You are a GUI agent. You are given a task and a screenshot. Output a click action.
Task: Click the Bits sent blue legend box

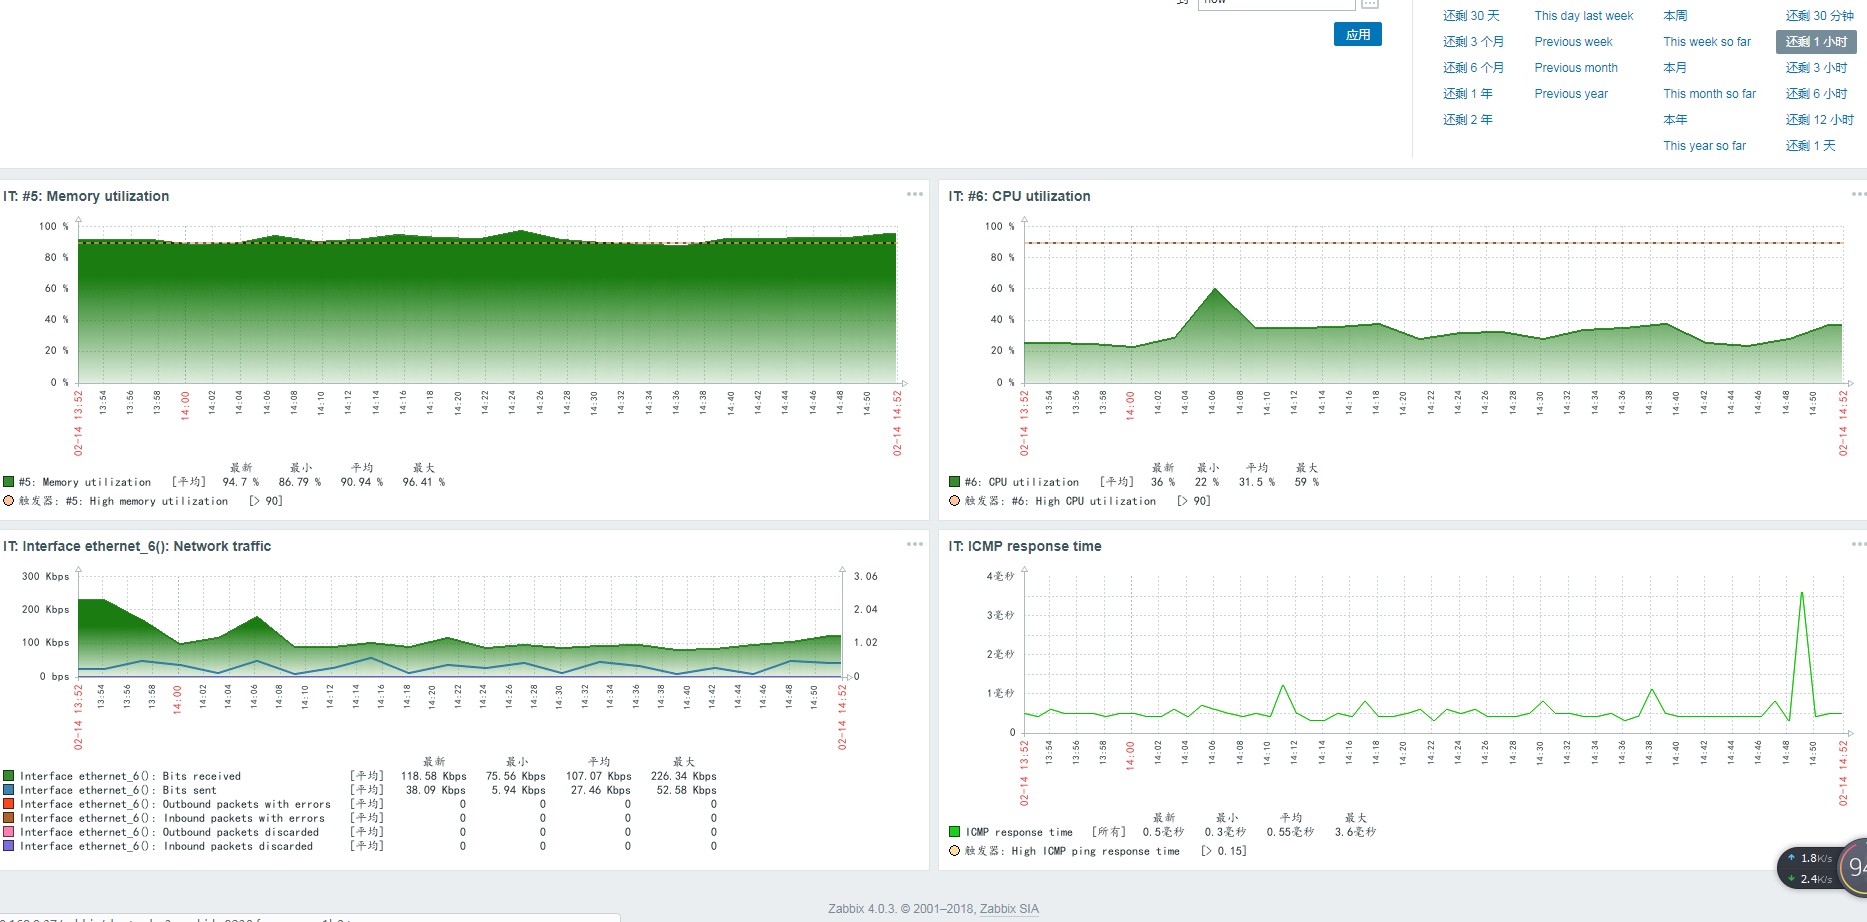click(x=9, y=790)
